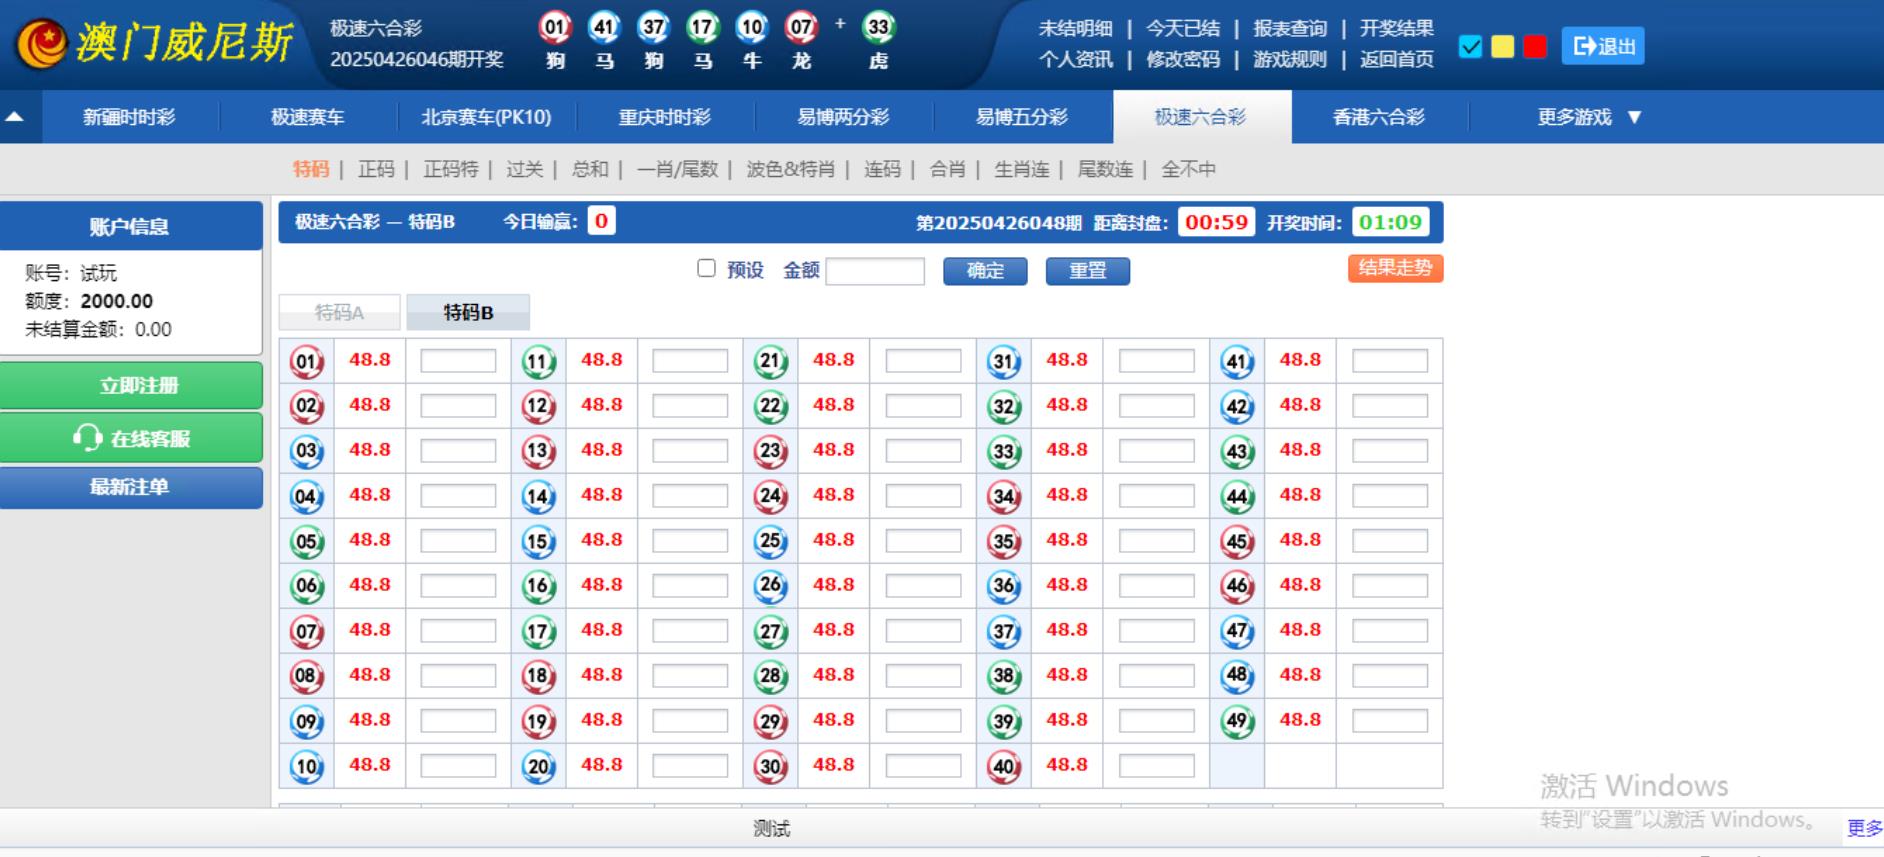Click the number 33 ball in betting grid
Image resolution: width=1884 pixels, height=857 pixels.
(1003, 451)
